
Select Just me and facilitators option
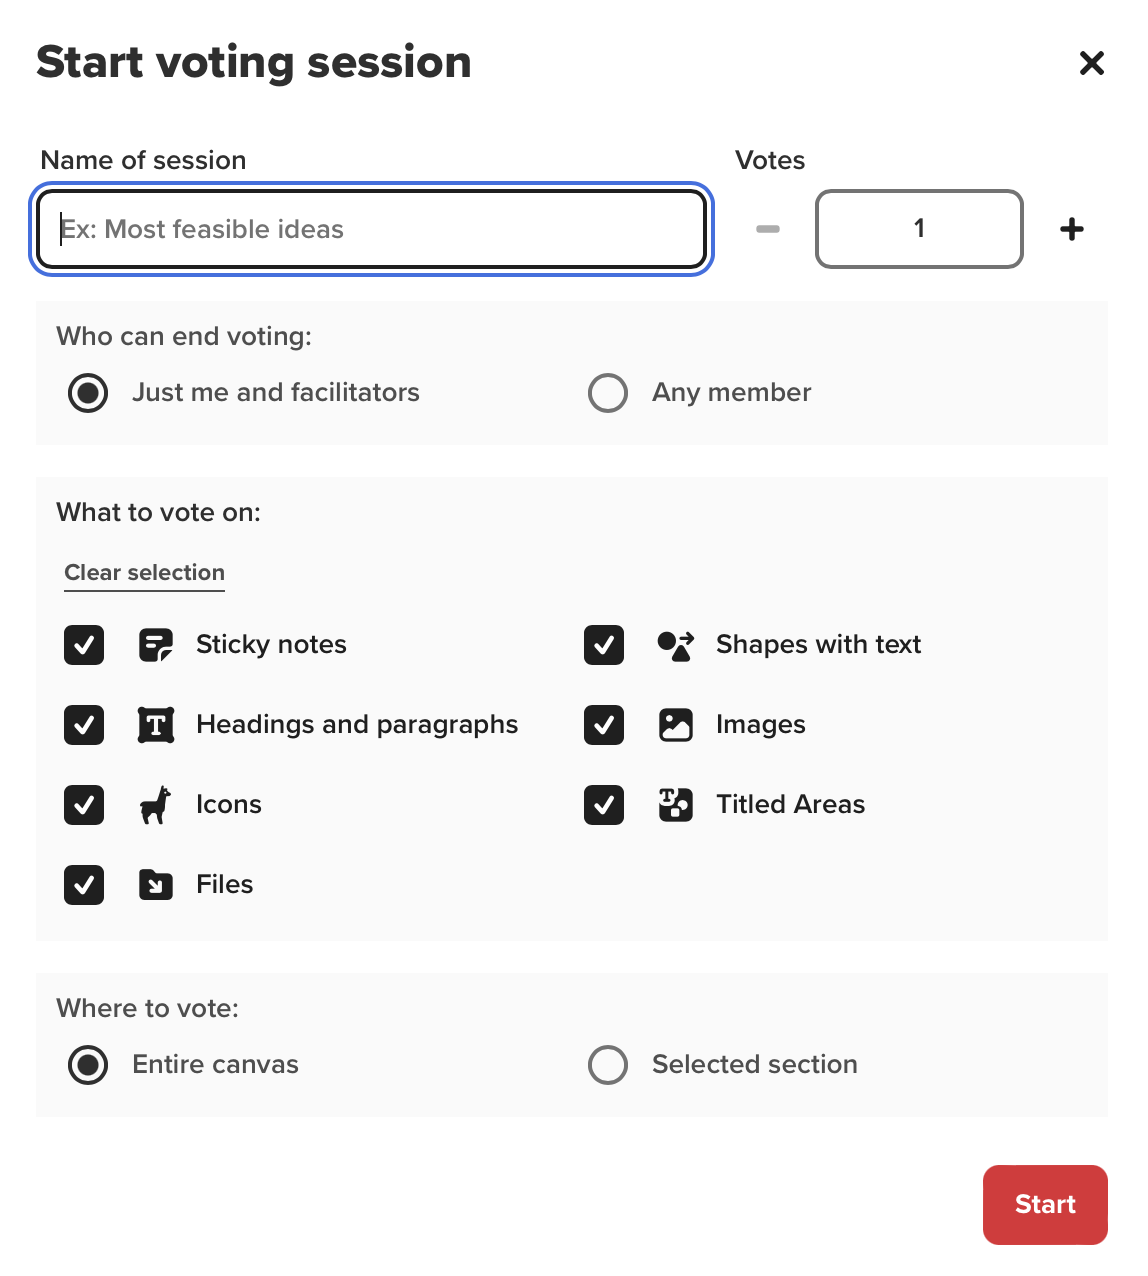(88, 393)
